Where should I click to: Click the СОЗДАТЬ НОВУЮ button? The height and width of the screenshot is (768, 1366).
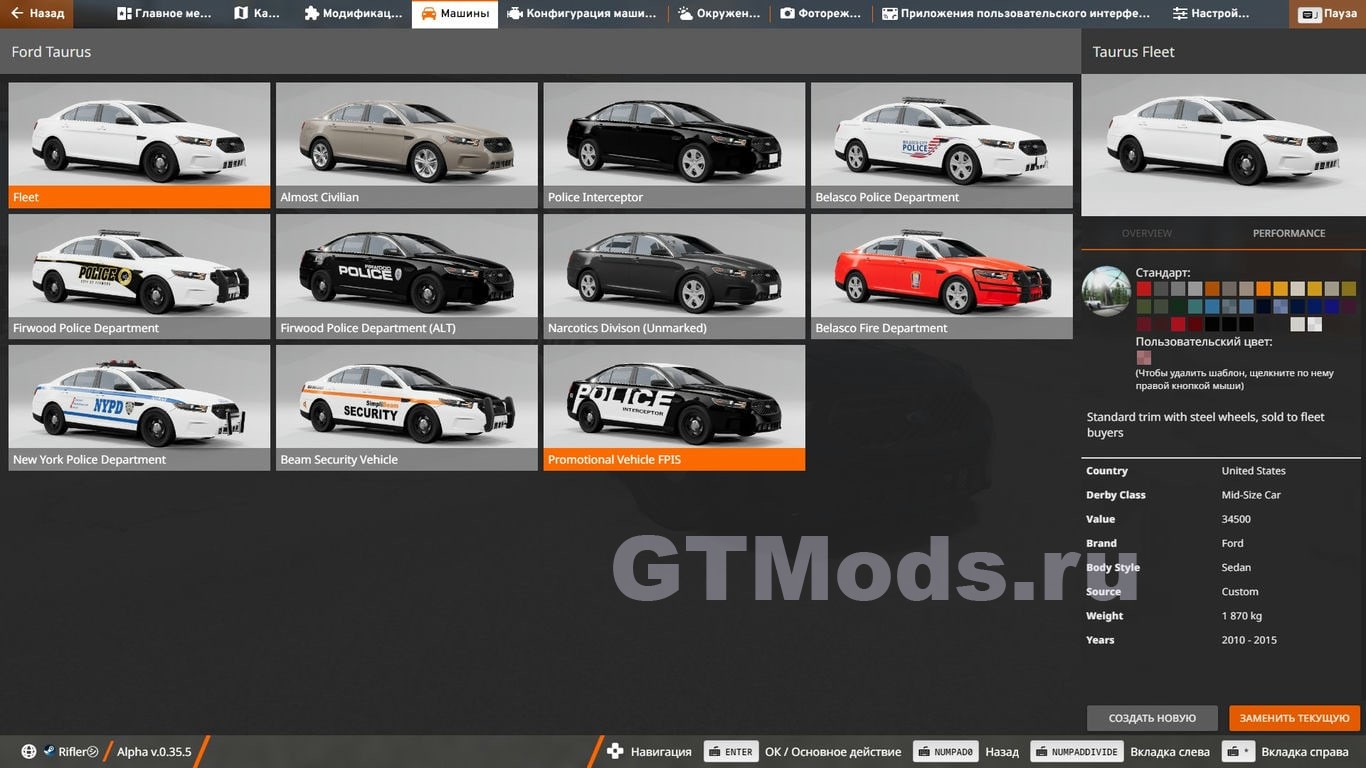(1152, 718)
